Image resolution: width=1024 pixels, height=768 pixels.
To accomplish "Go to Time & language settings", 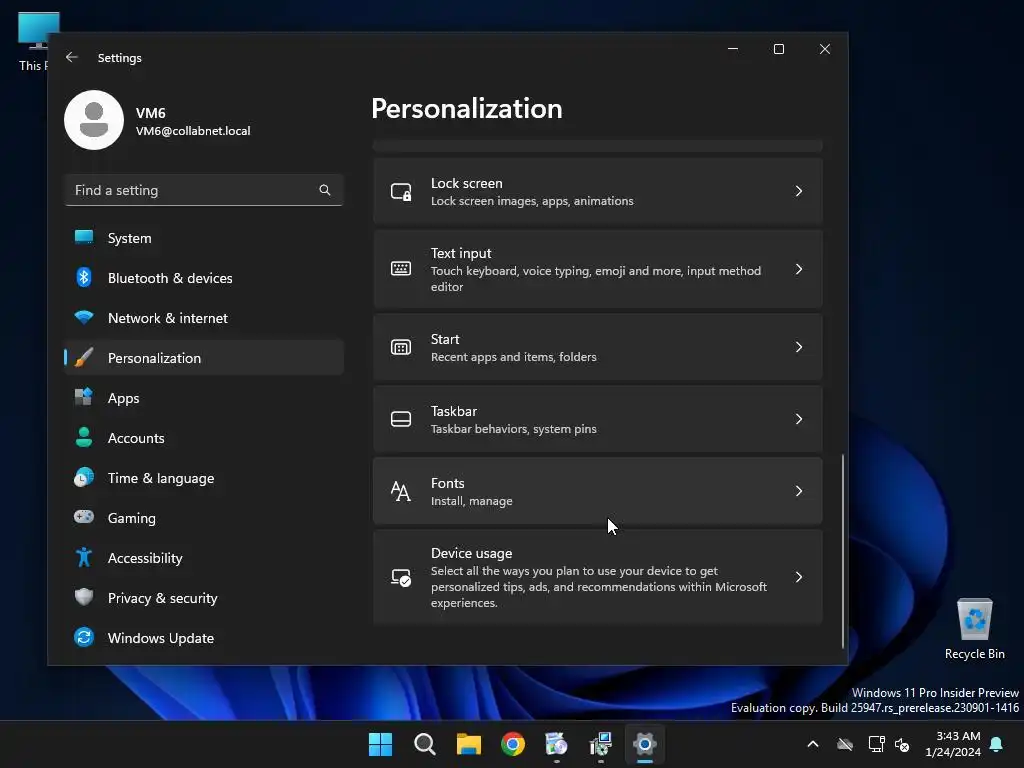I will coord(204,477).
